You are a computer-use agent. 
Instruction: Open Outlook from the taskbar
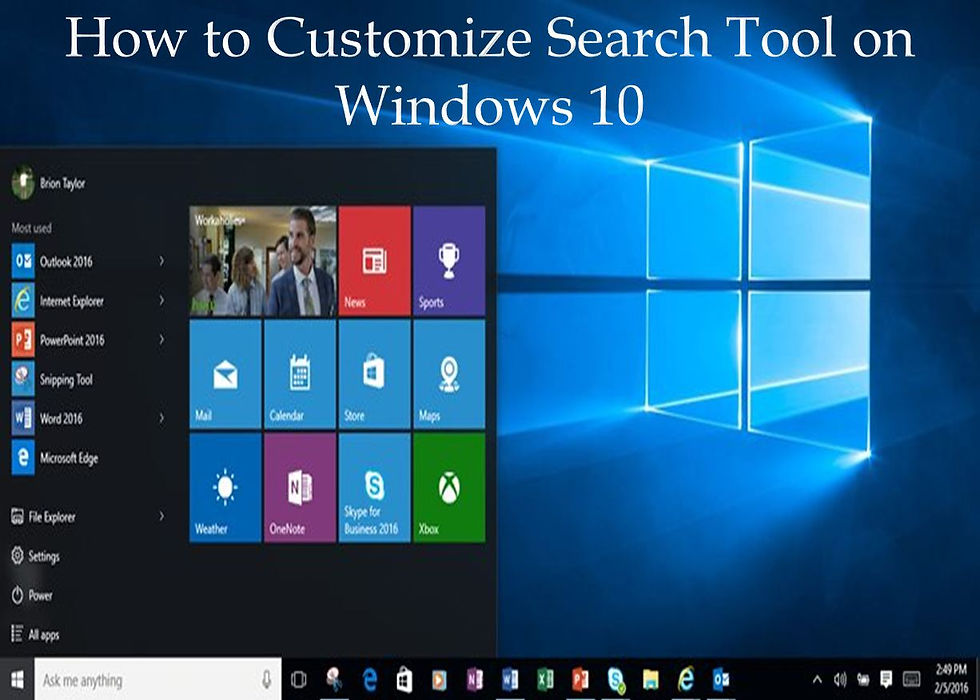tap(721, 679)
